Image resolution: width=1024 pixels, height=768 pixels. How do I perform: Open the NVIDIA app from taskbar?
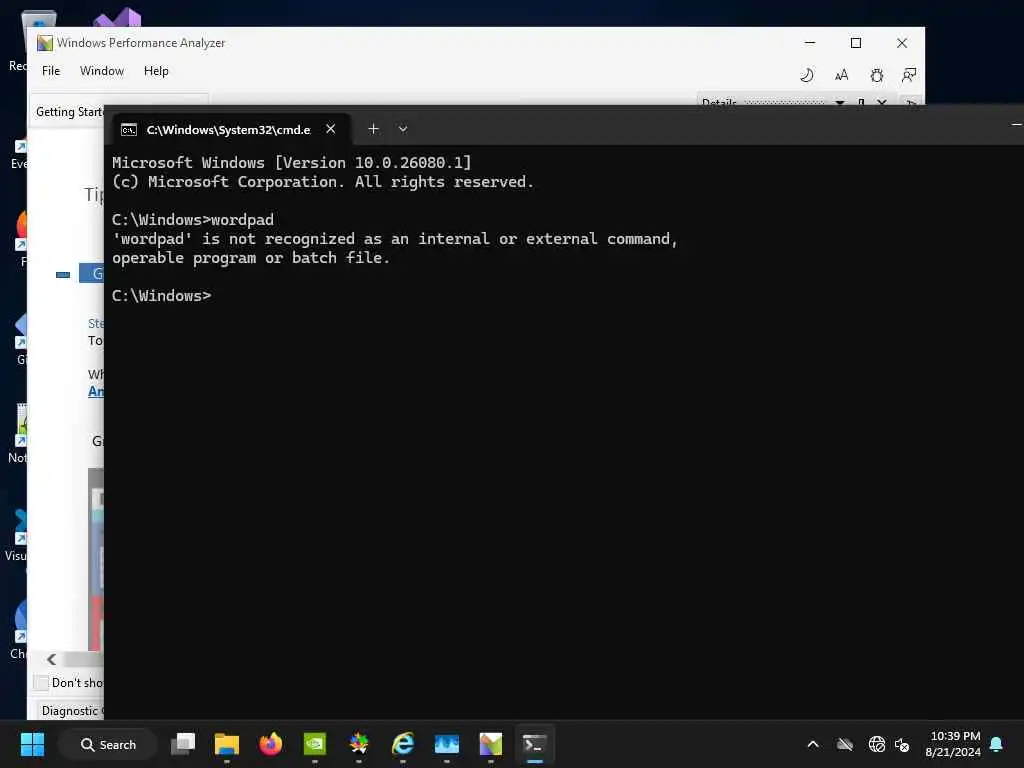315,744
